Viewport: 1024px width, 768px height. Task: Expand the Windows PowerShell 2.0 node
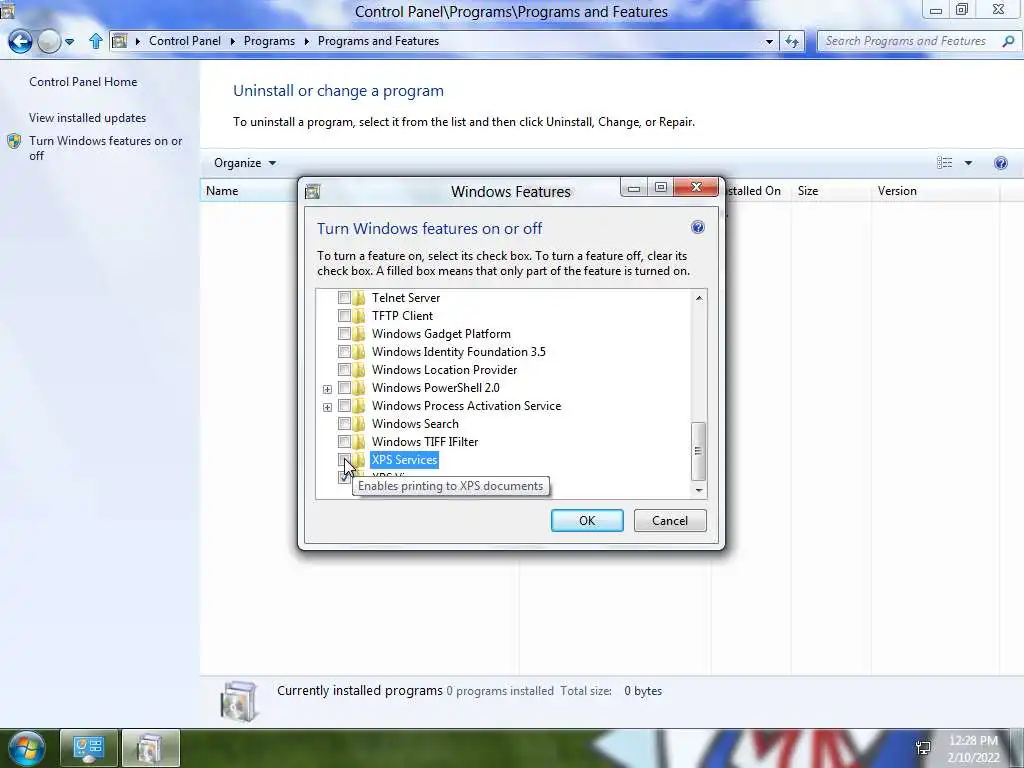click(x=327, y=389)
